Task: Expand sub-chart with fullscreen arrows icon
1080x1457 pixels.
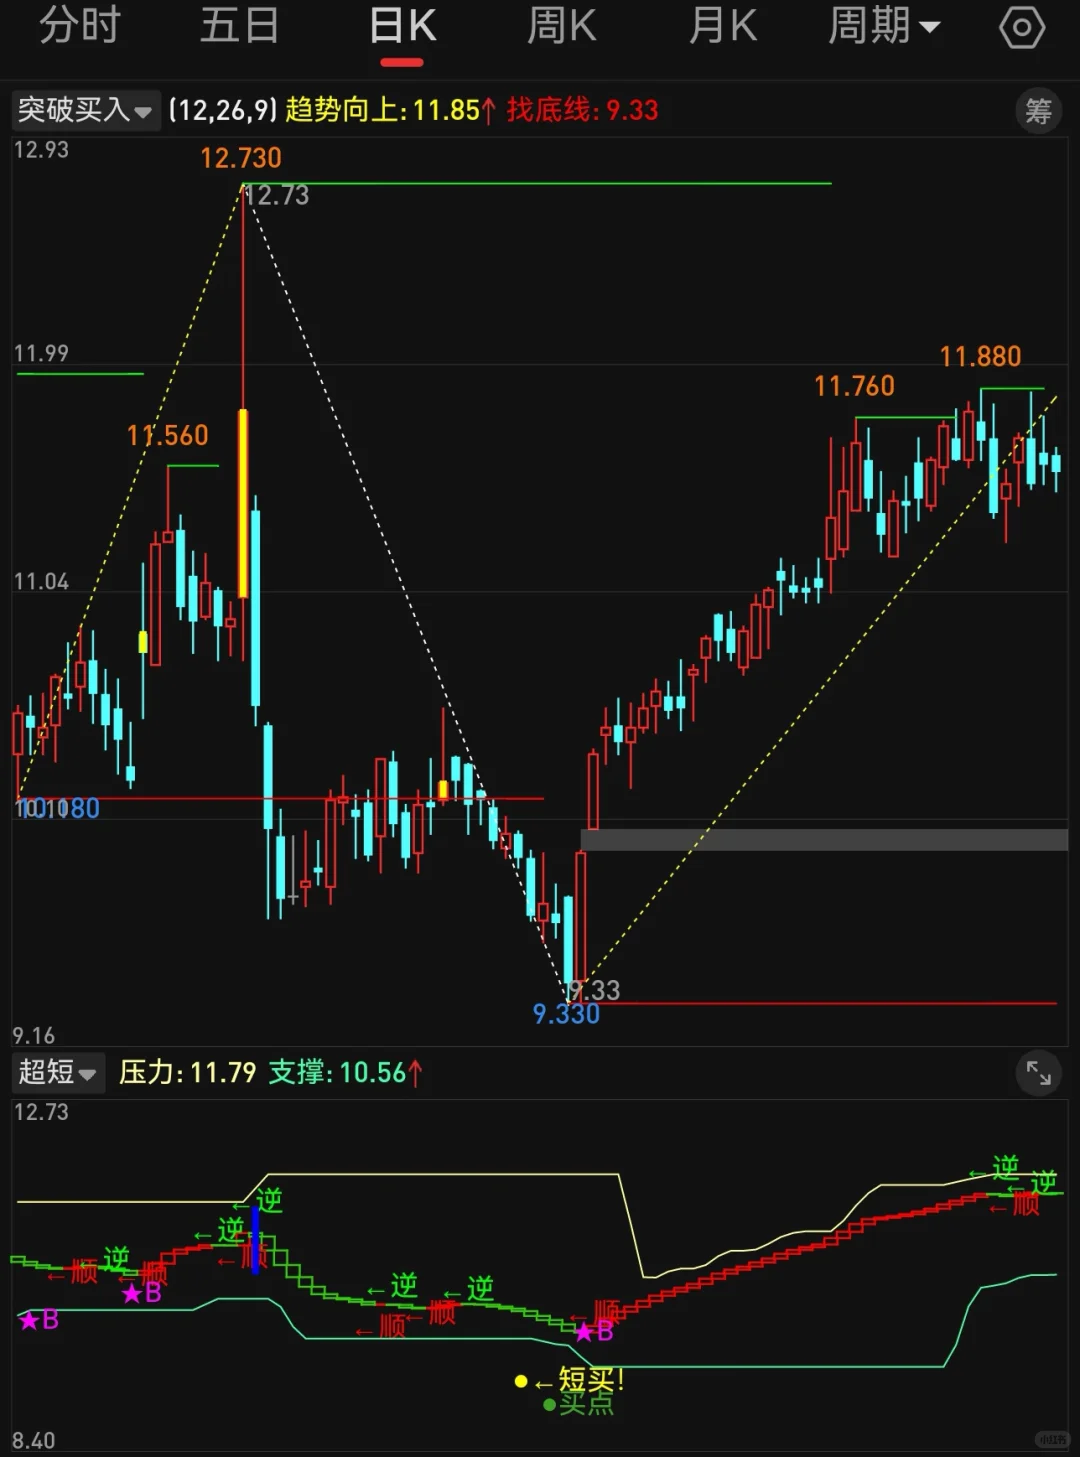Action: [x=1038, y=1073]
